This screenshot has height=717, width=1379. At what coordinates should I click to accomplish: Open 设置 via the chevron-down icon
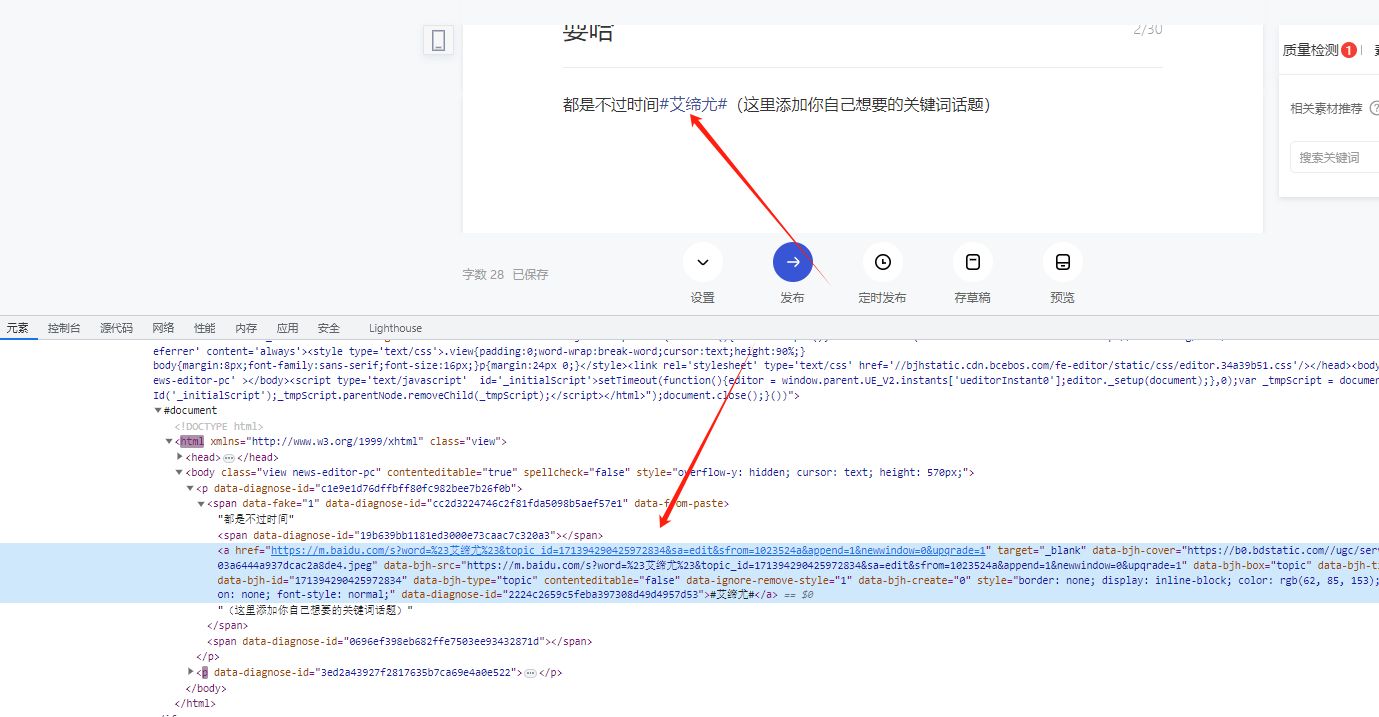pyautogui.click(x=703, y=262)
